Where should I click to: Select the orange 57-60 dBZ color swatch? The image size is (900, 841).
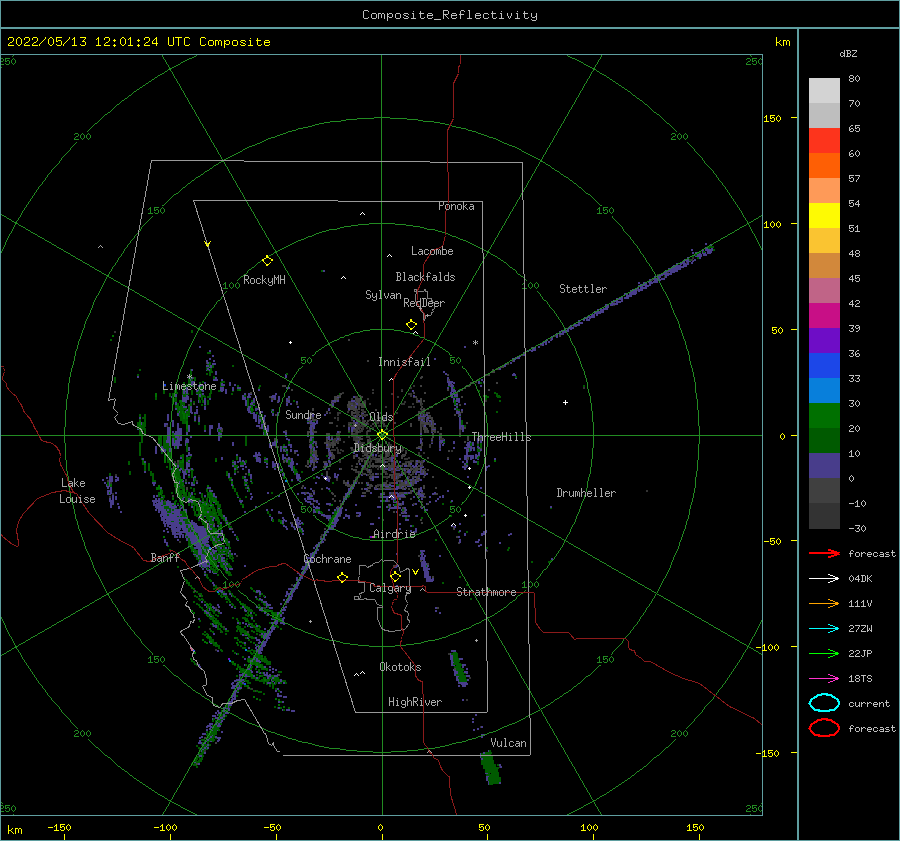pos(824,165)
